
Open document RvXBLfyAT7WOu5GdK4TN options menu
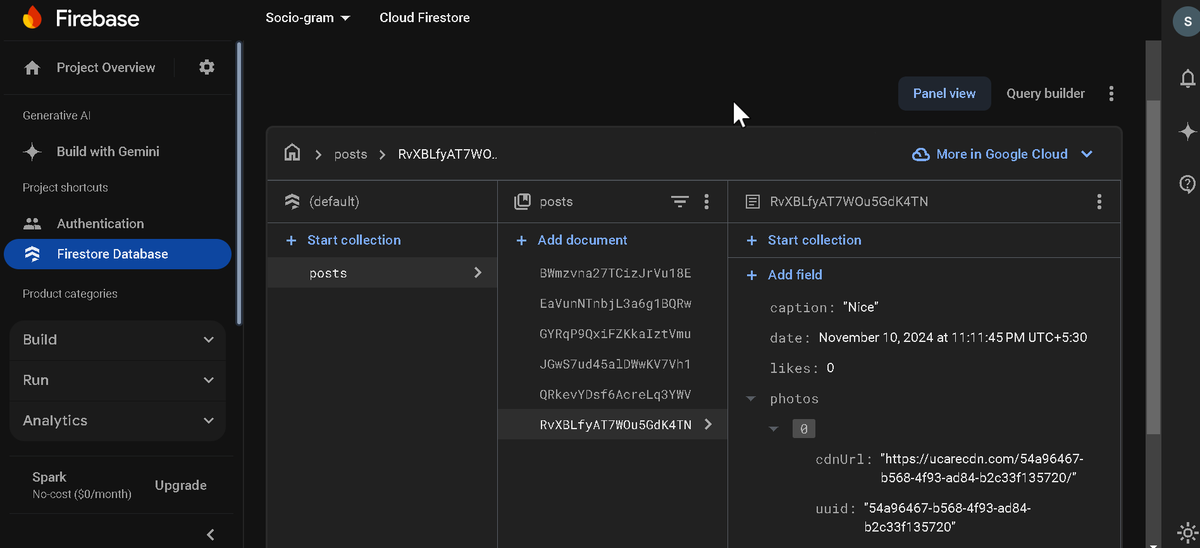coord(1099,202)
